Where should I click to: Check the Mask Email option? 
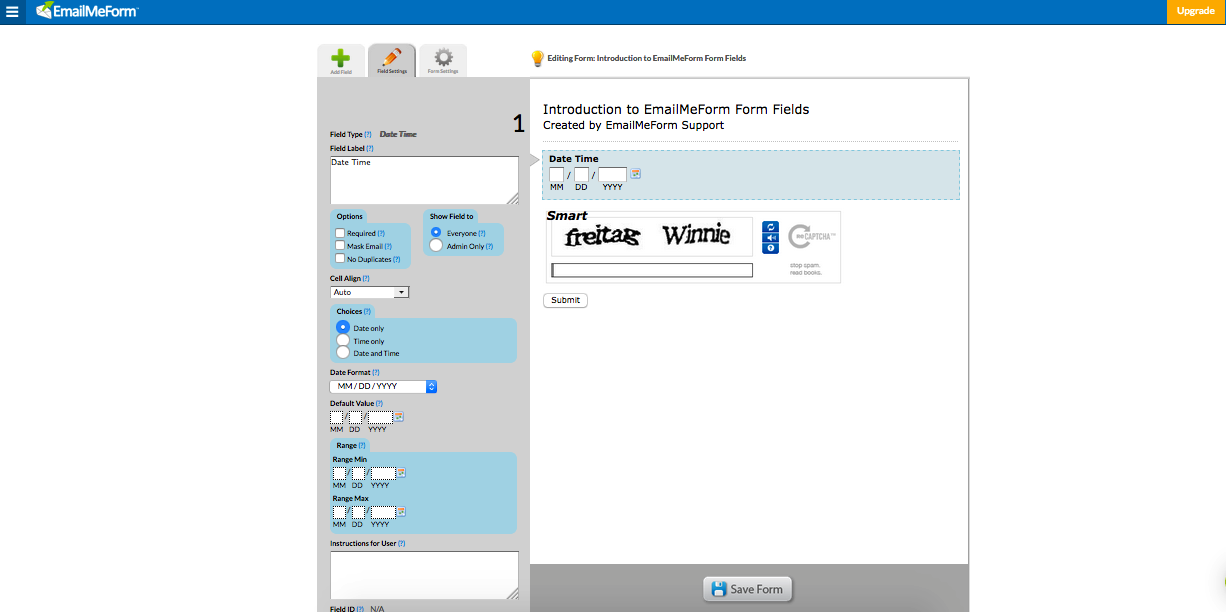pyautogui.click(x=340, y=246)
